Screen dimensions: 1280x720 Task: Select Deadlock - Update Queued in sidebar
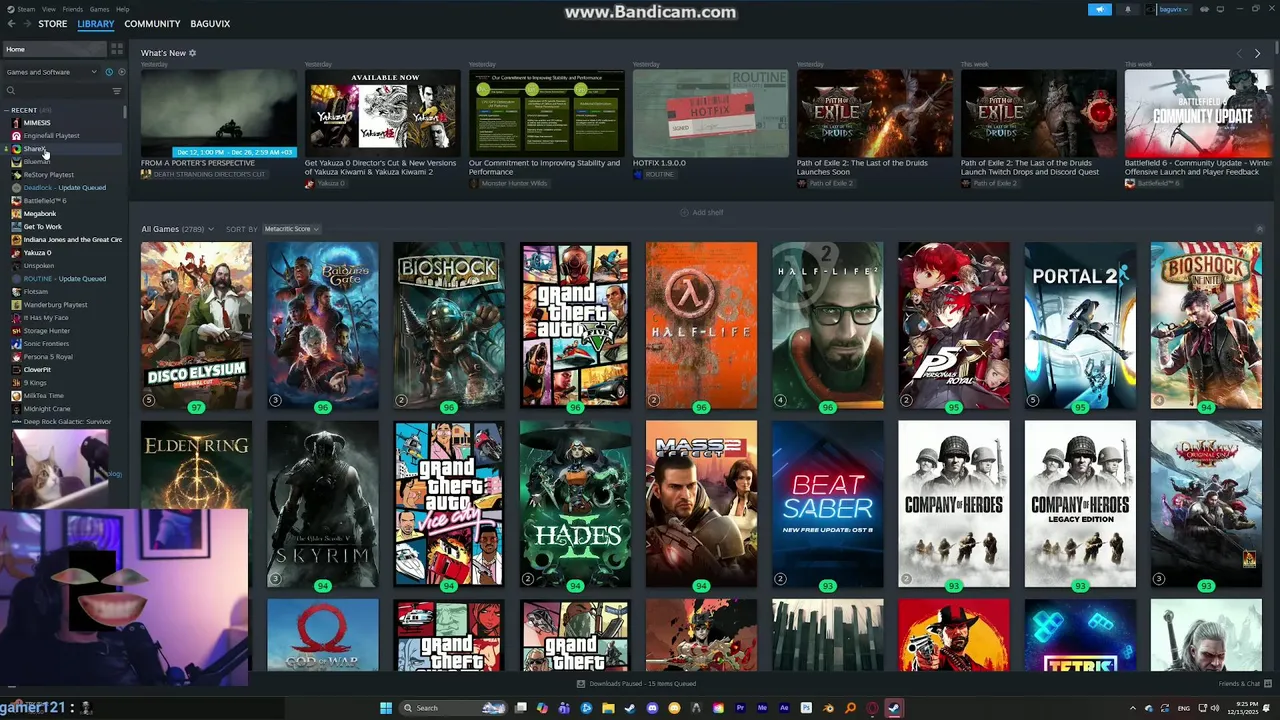coord(64,188)
